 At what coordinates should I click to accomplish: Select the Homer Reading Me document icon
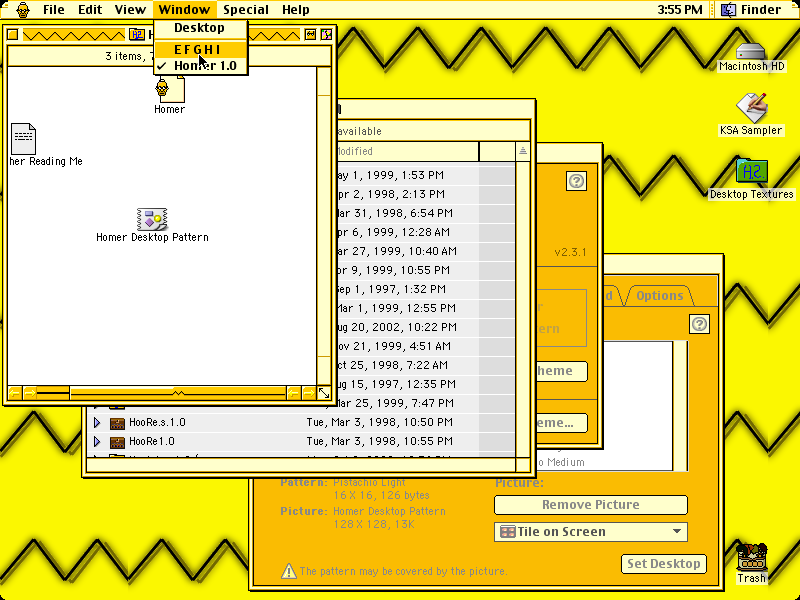(23, 139)
